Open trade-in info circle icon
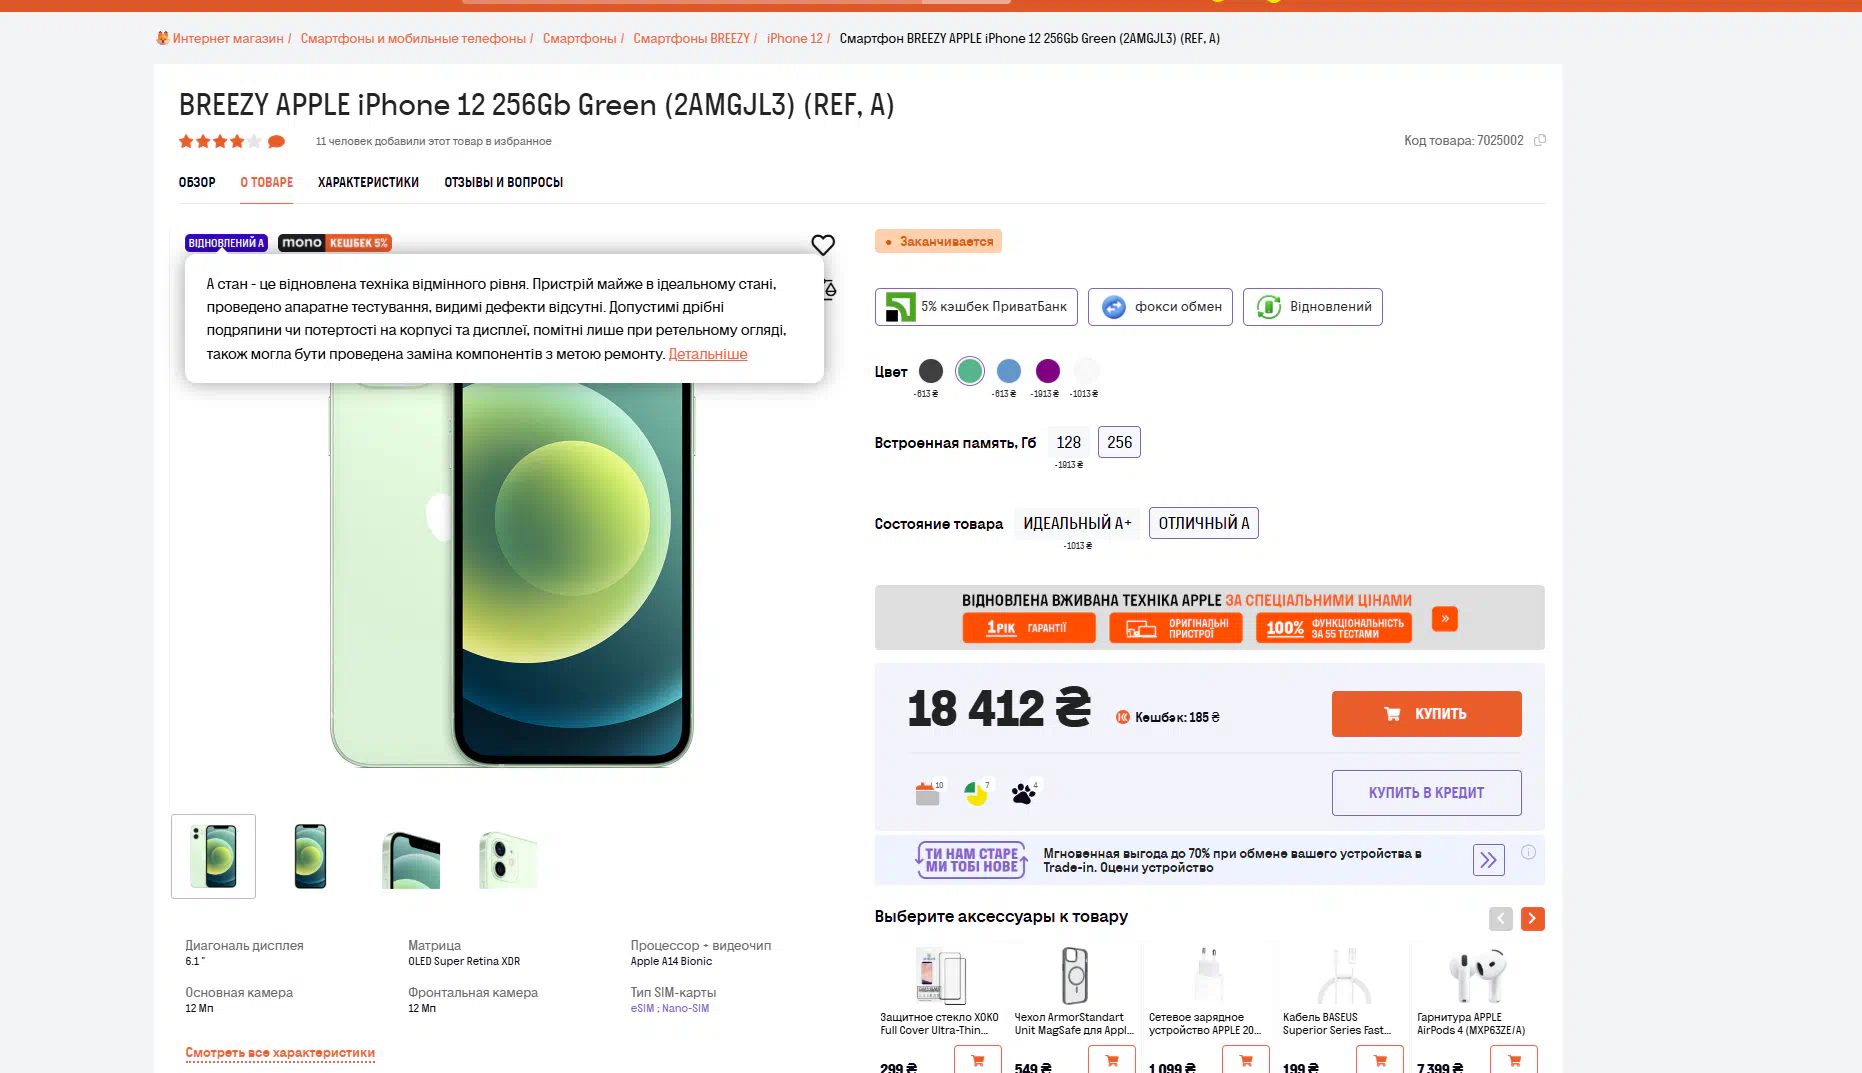Screen dimensions: 1862x1073 [x=1528, y=852]
